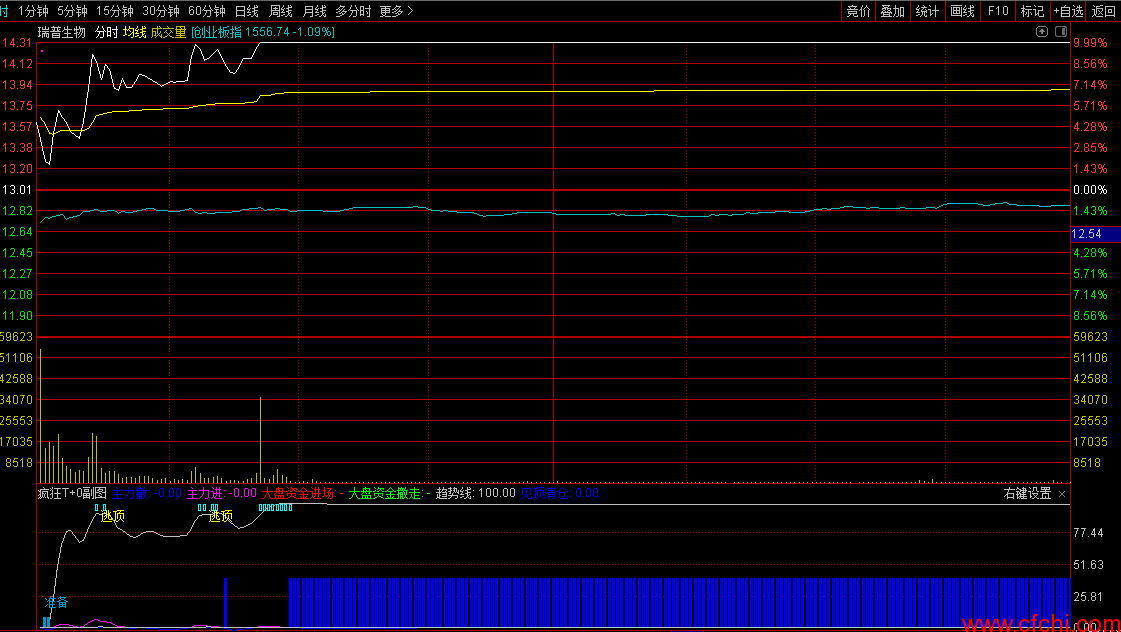The image size is (1121, 632).
Task: Open the 月线 monthly chart tab
Action: point(314,11)
